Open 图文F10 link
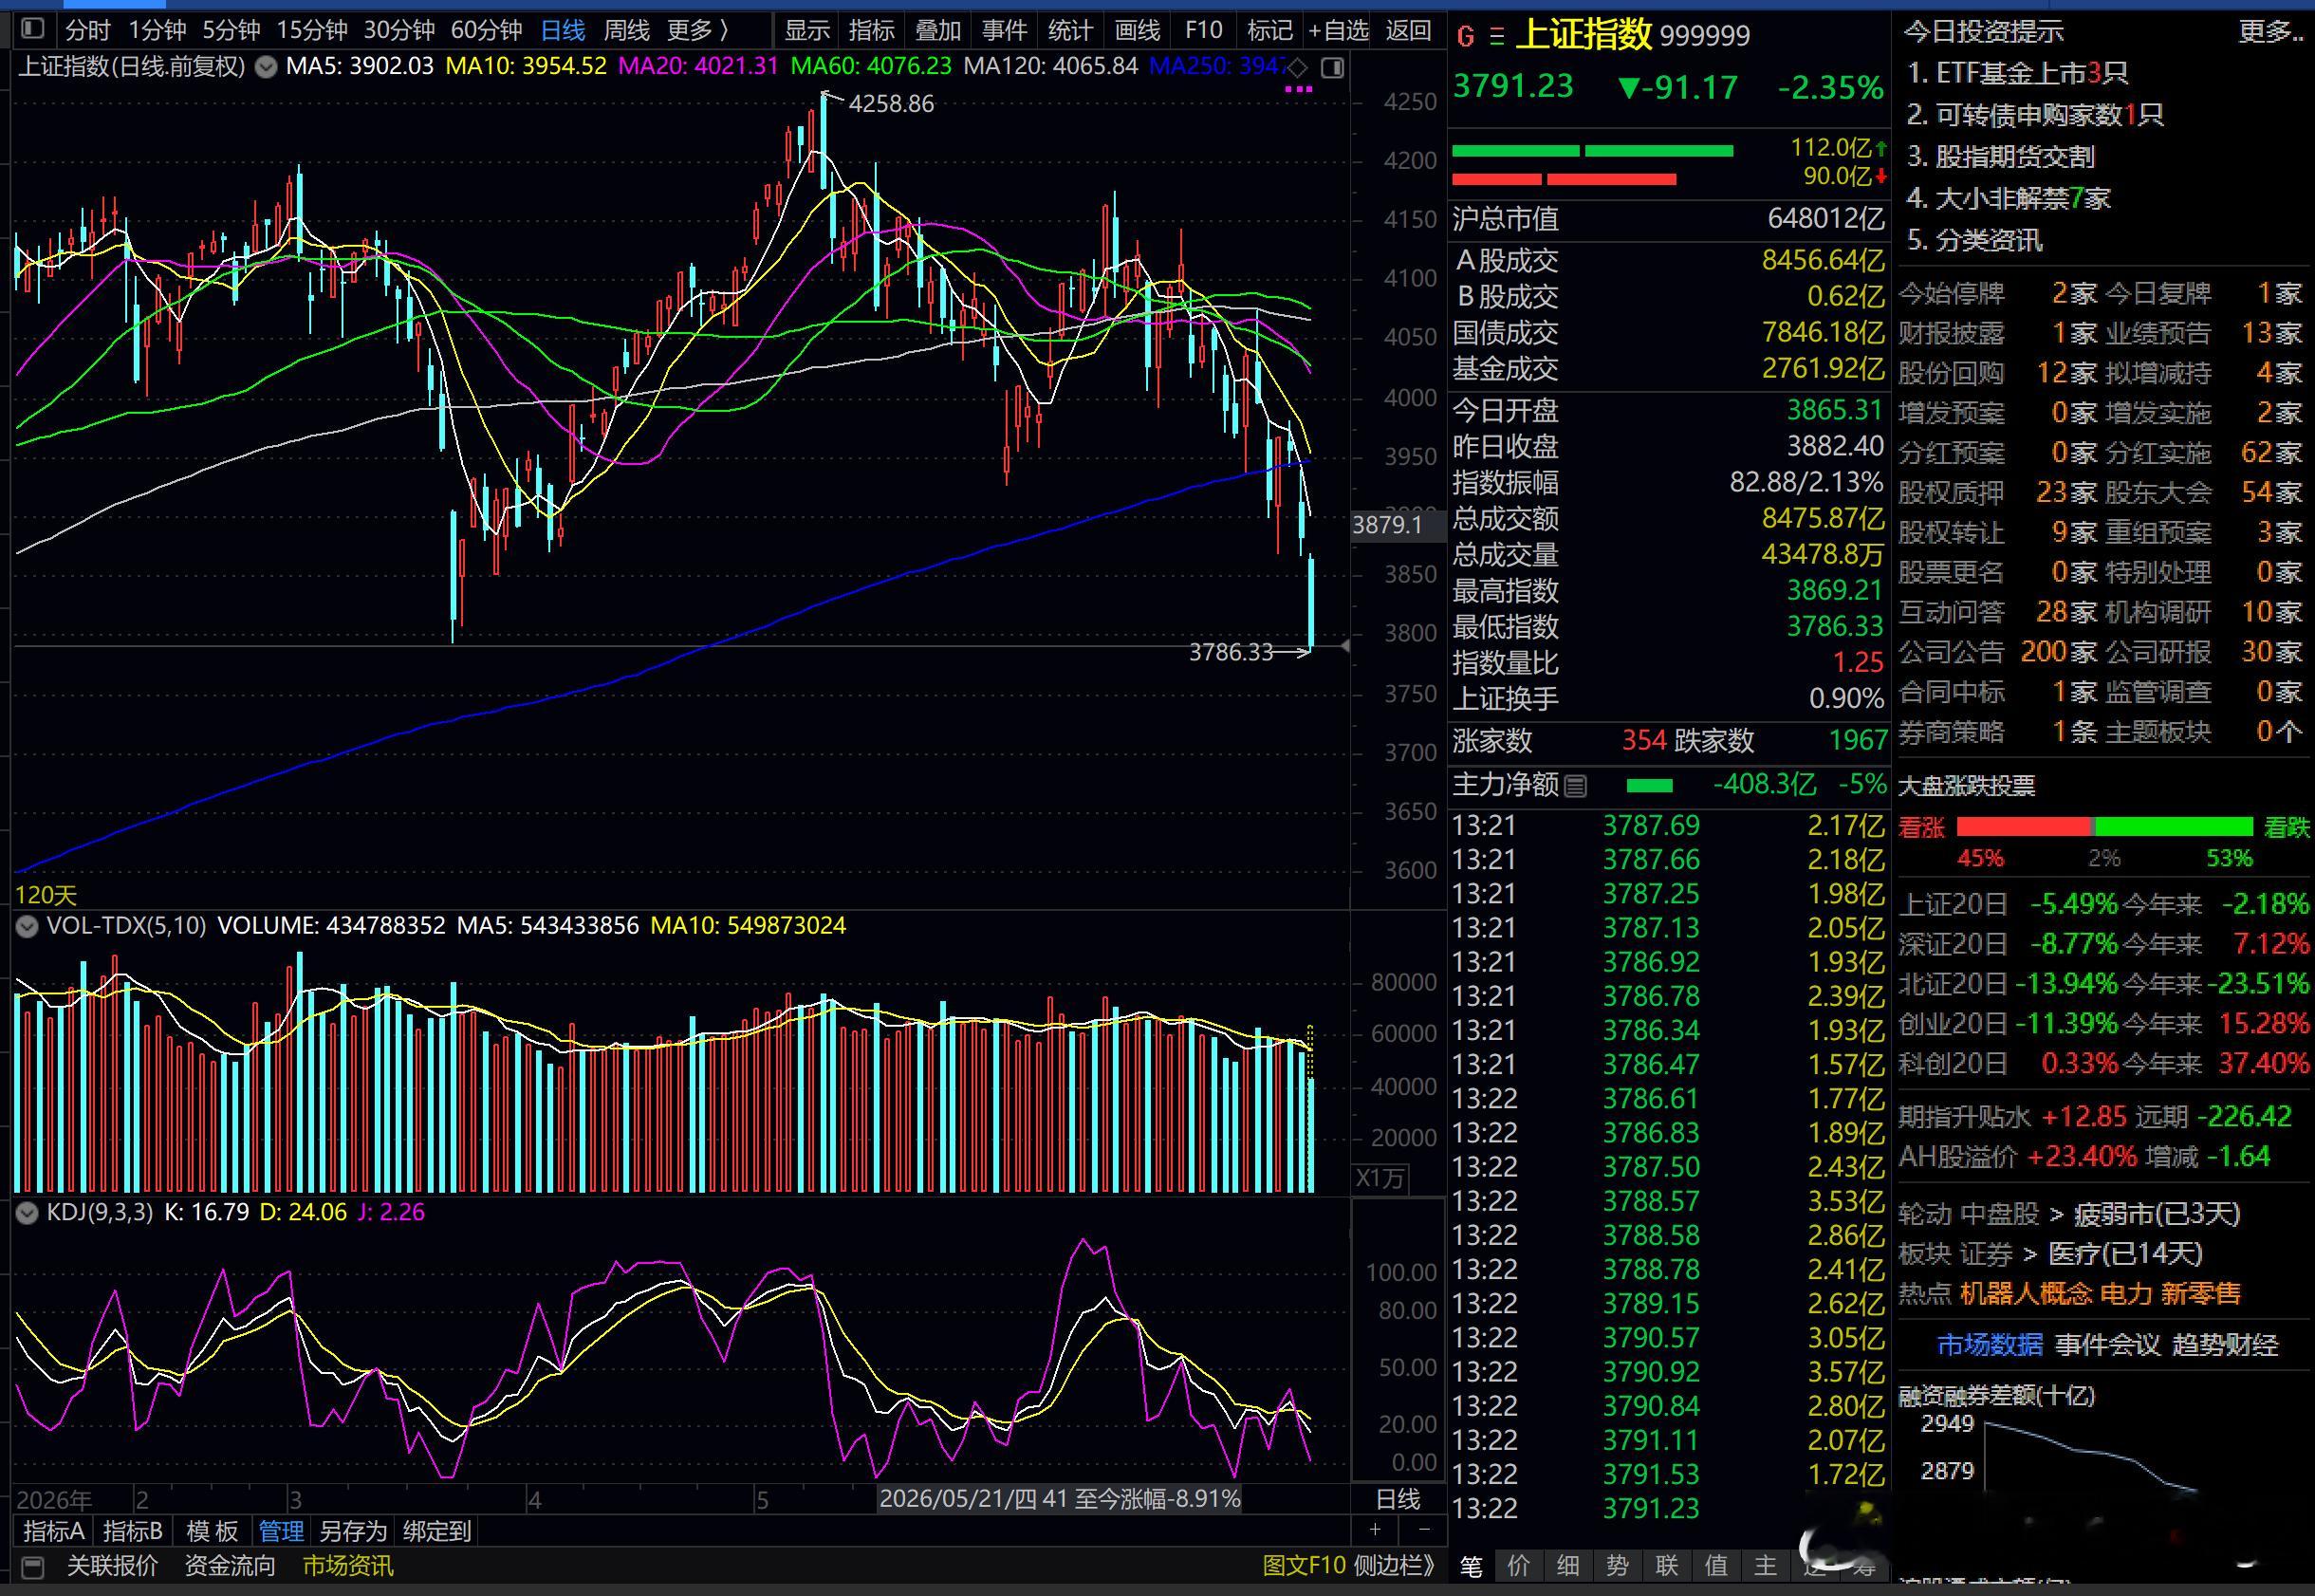 (x=1304, y=1566)
